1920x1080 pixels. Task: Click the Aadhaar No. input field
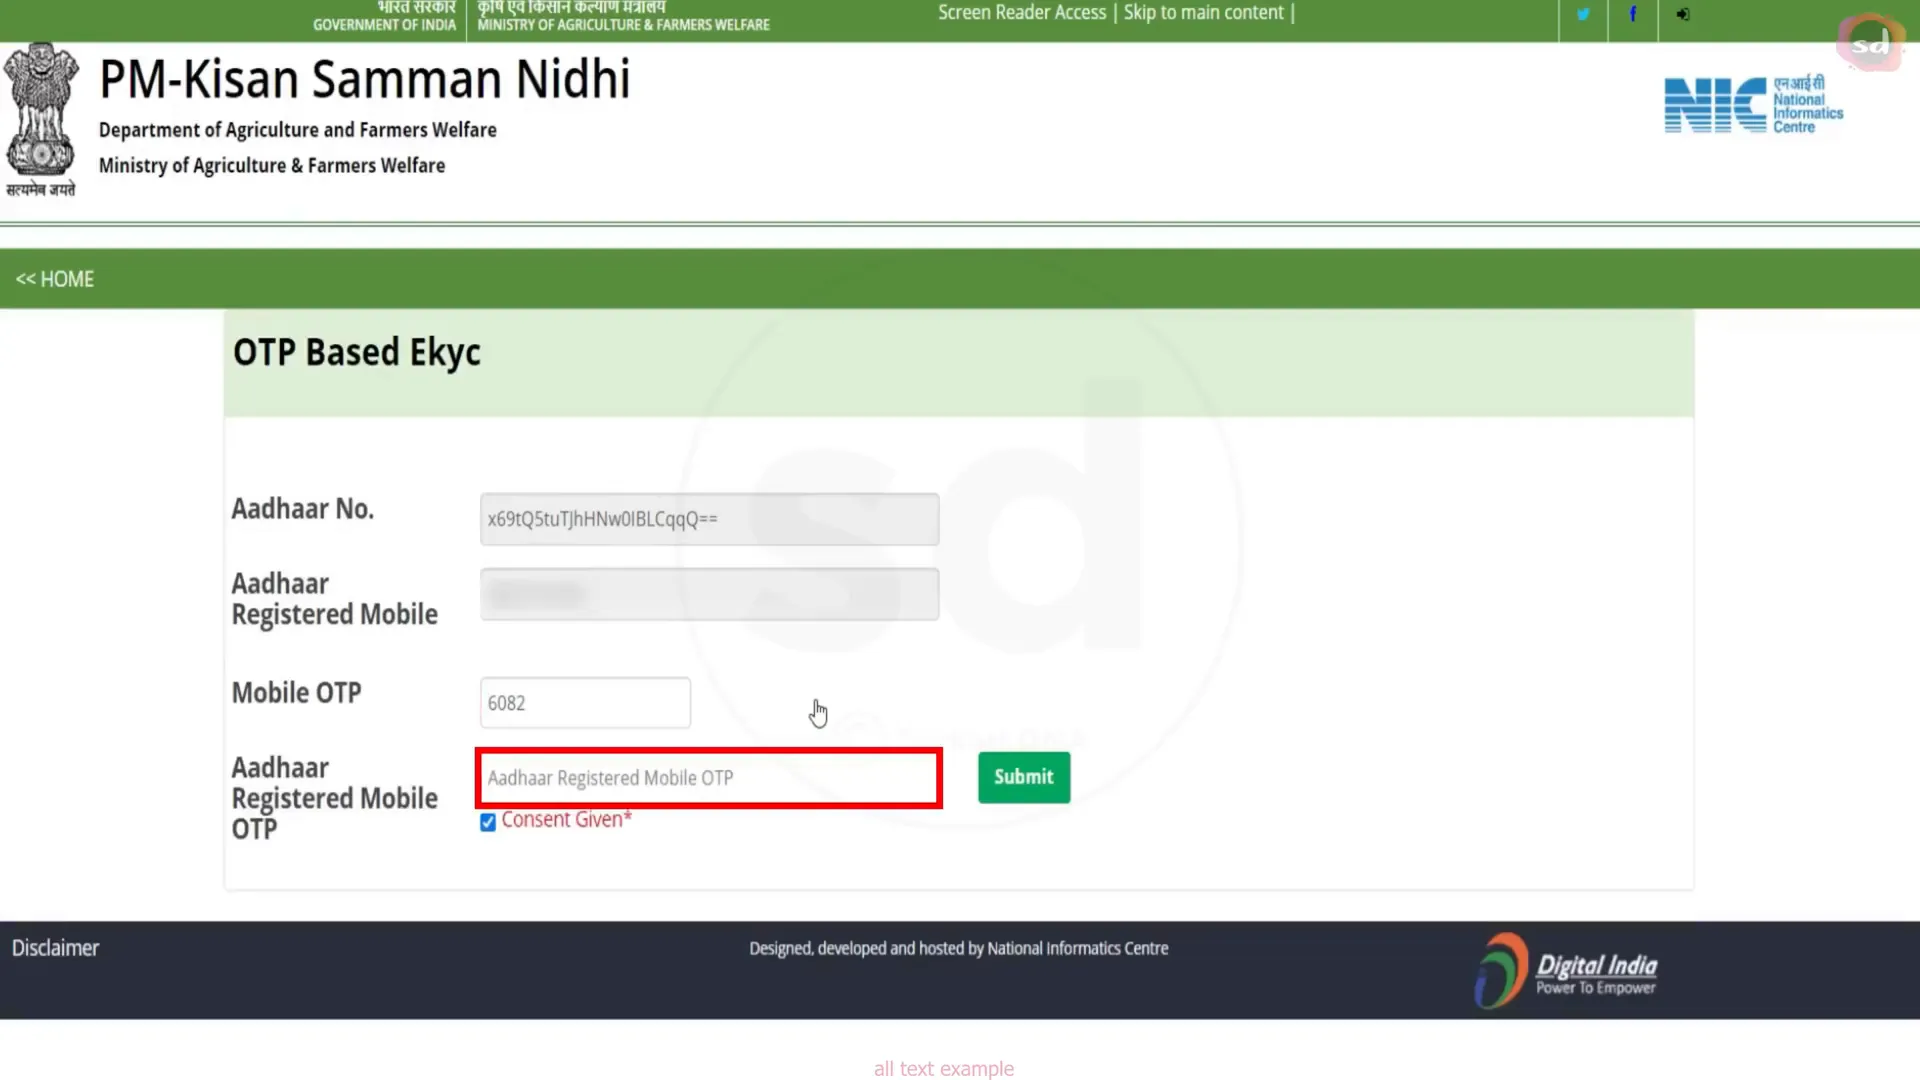pos(709,519)
